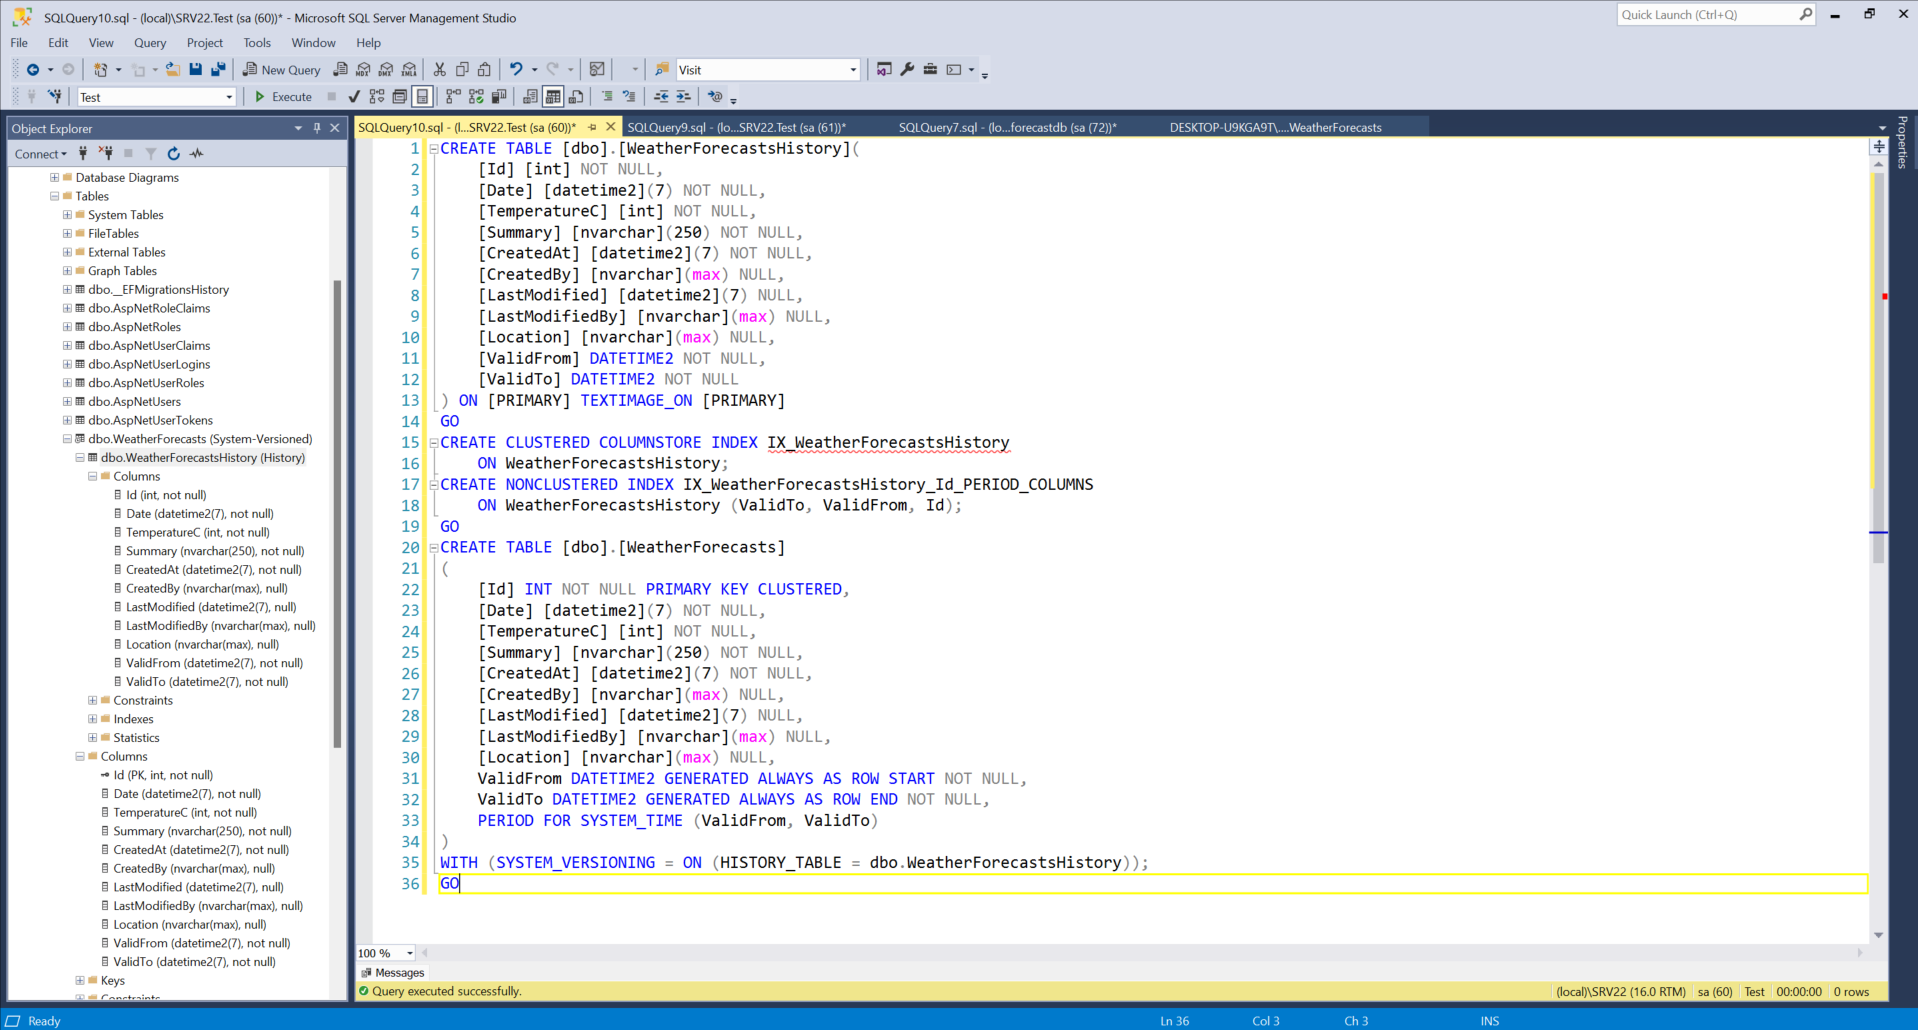Refresh the Object Explorer tree
The height and width of the screenshot is (1030, 1918).
[x=172, y=153]
